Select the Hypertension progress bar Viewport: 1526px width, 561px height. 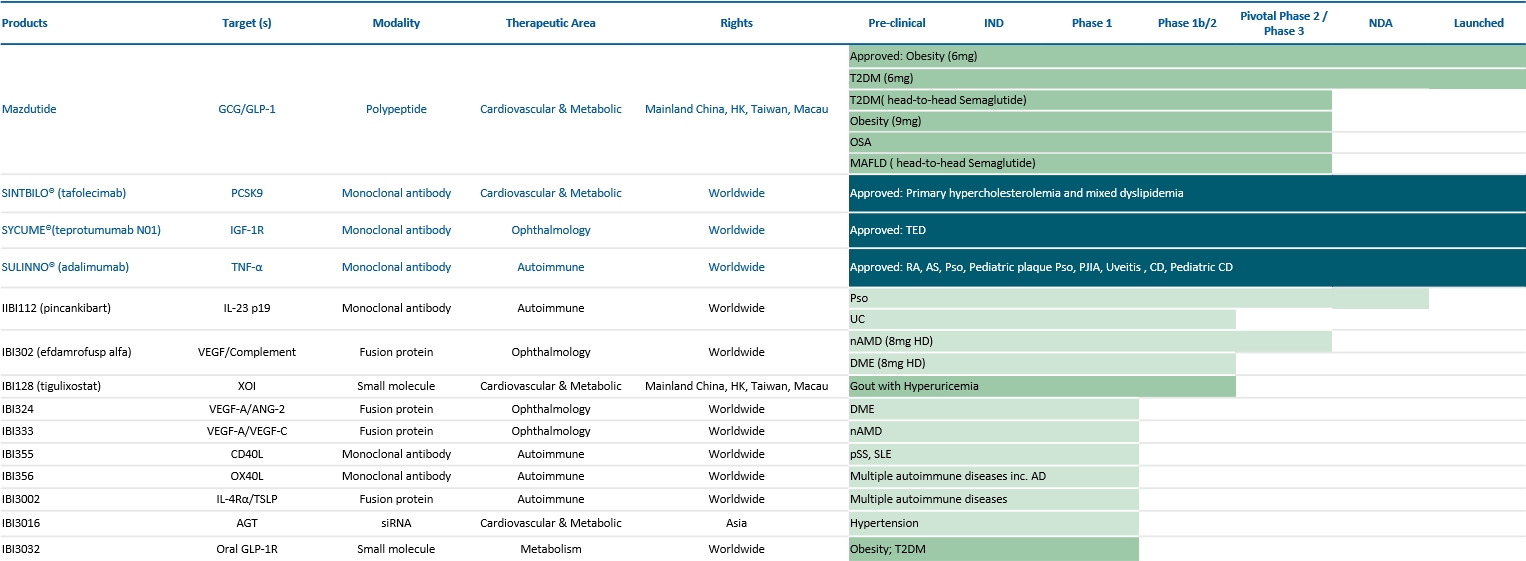[993, 523]
